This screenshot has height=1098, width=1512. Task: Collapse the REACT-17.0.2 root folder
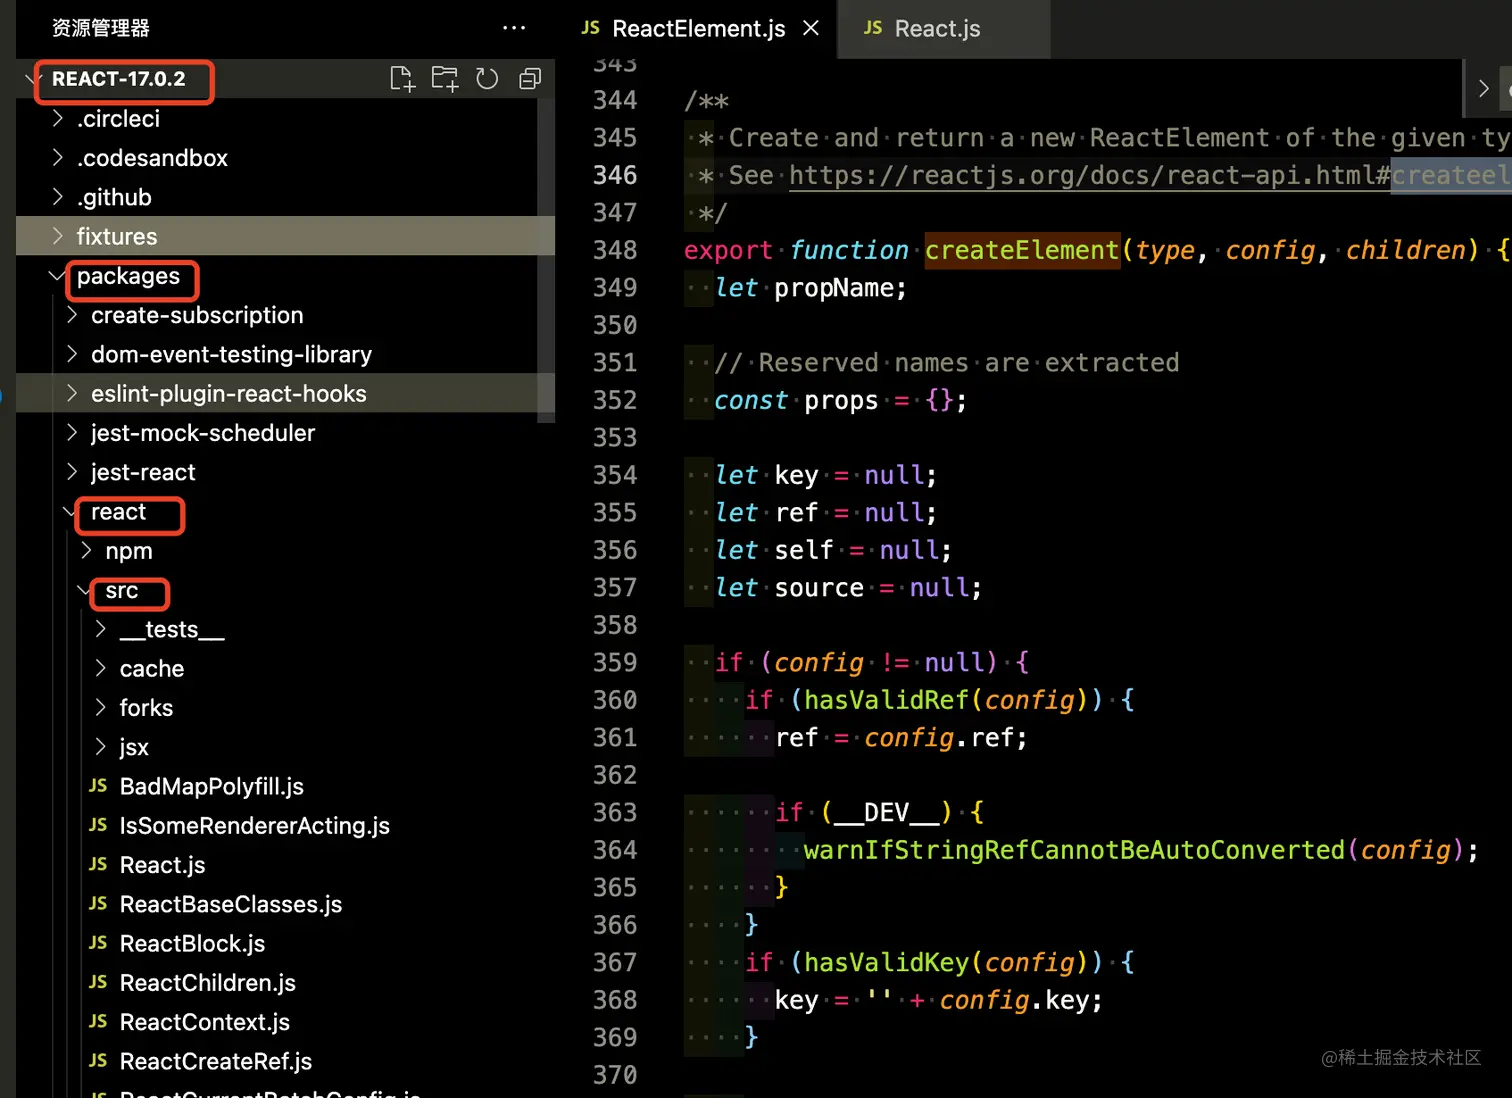click(32, 78)
